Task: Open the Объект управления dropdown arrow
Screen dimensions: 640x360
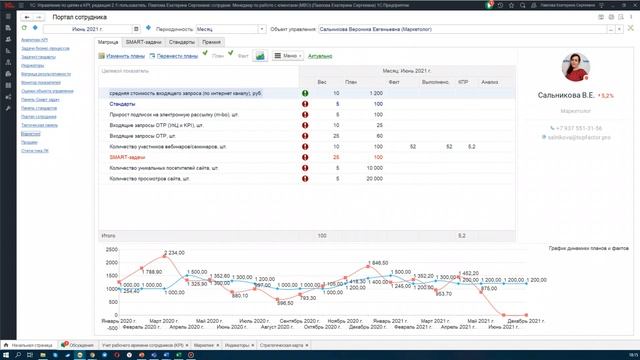Action: click(619, 29)
